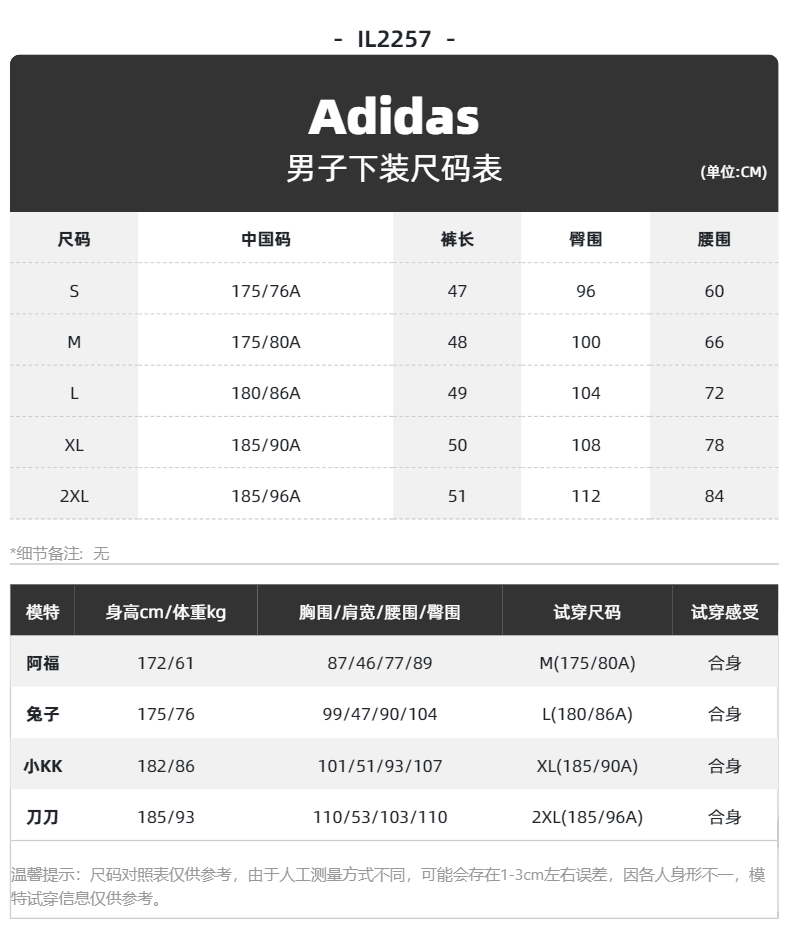
Task: Click the 模特 header in model table
Action: 43,612
